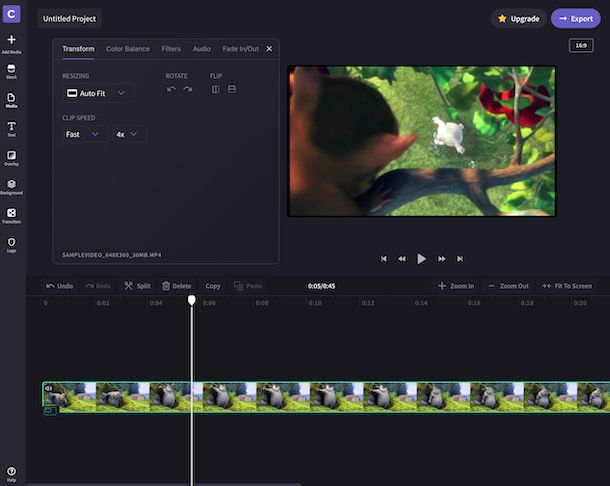The height and width of the screenshot is (486, 610).
Task: Fast forward the preview
Action: pos(442,259)
